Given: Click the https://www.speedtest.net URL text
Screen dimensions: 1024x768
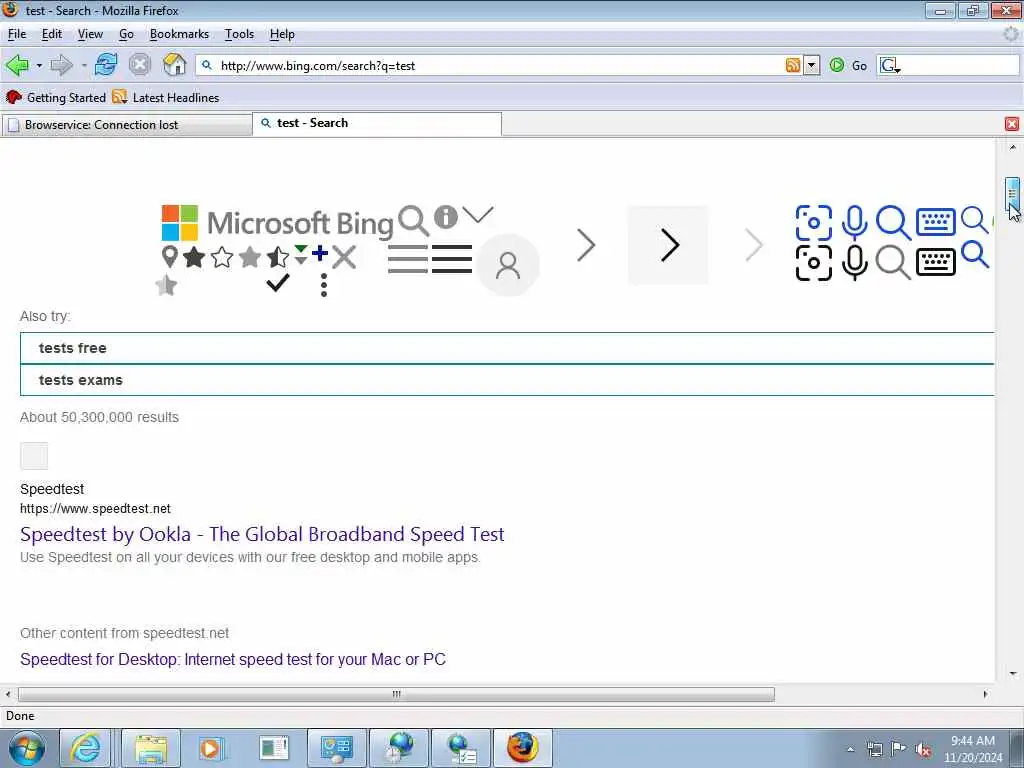Looking at the screenshot, I should tap(95, 509).
